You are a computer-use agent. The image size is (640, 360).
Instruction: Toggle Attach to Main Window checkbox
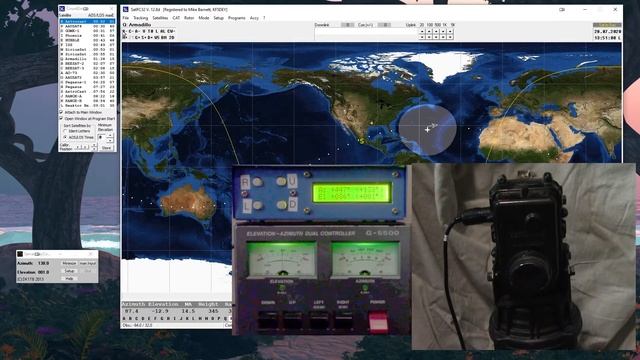[x=61, y=112]
